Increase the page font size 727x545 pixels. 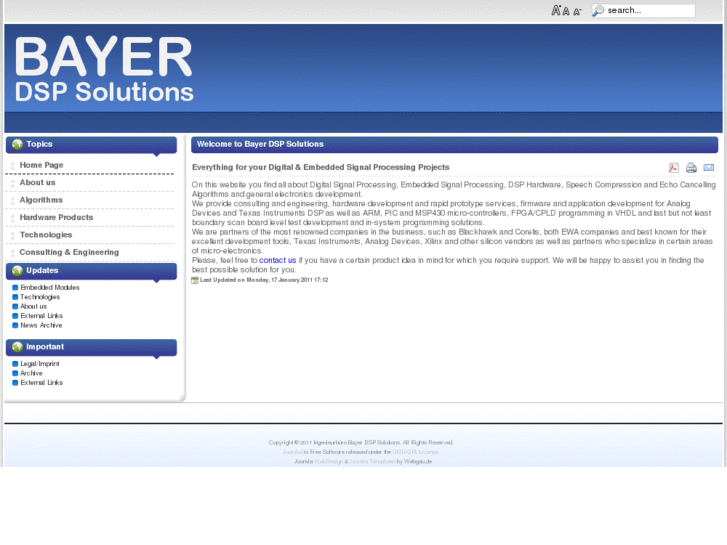coord(556,10)
